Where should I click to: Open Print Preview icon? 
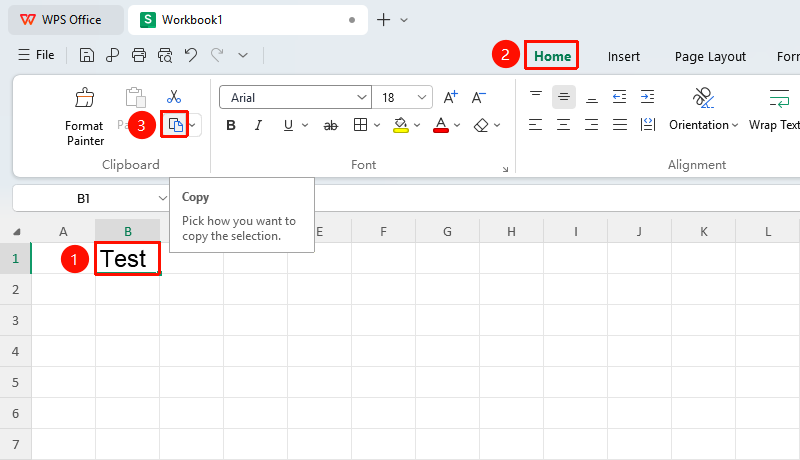coord(165,55)
